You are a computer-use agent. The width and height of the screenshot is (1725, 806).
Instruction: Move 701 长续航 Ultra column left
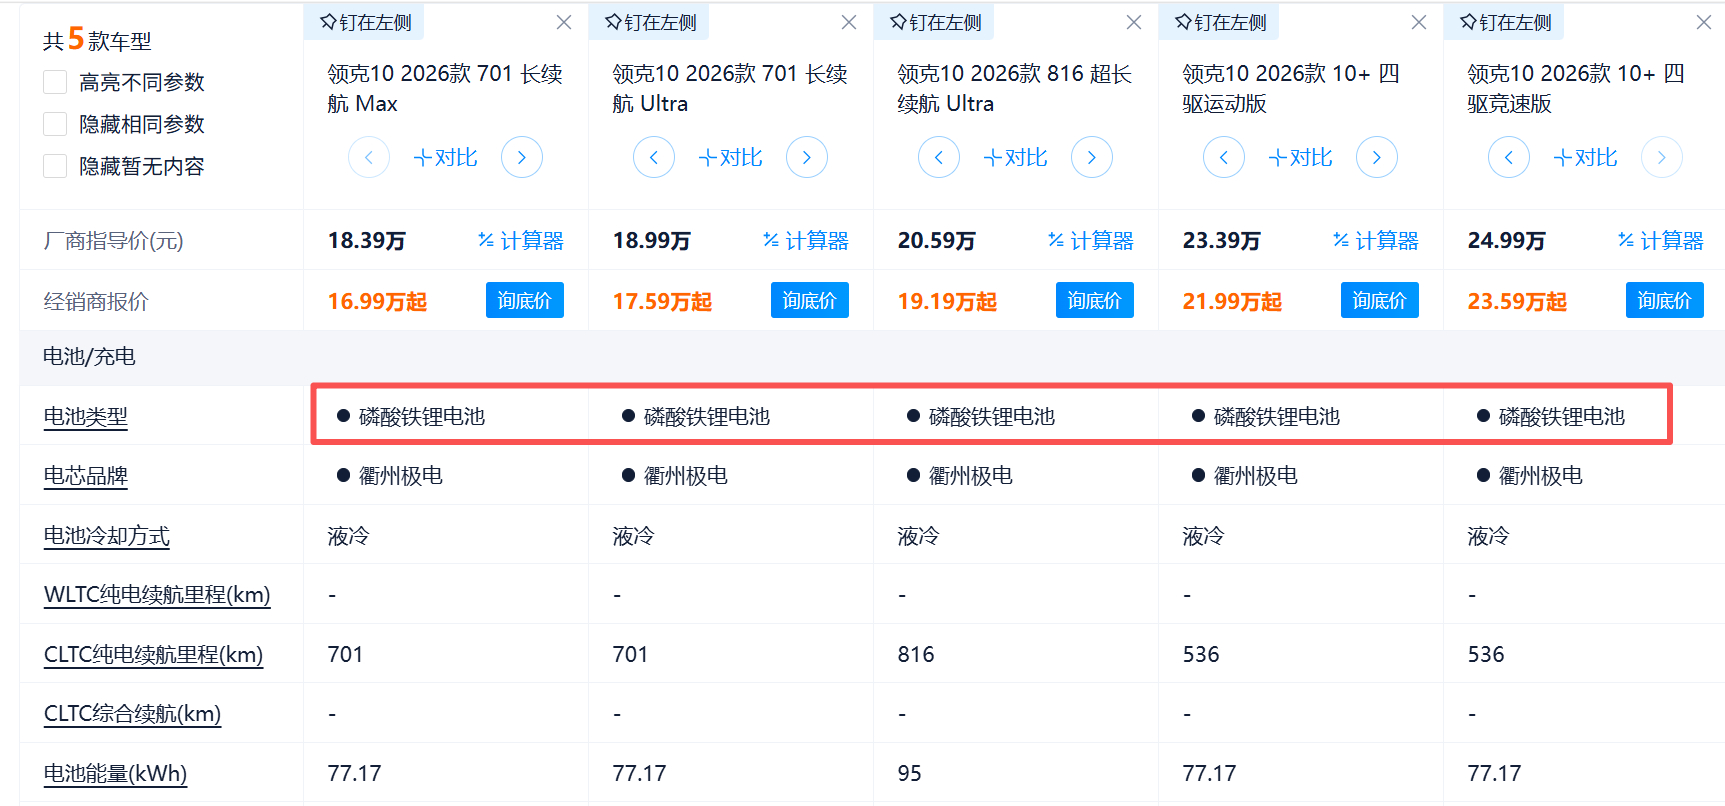pyautogui.click(x=654, y=157)
